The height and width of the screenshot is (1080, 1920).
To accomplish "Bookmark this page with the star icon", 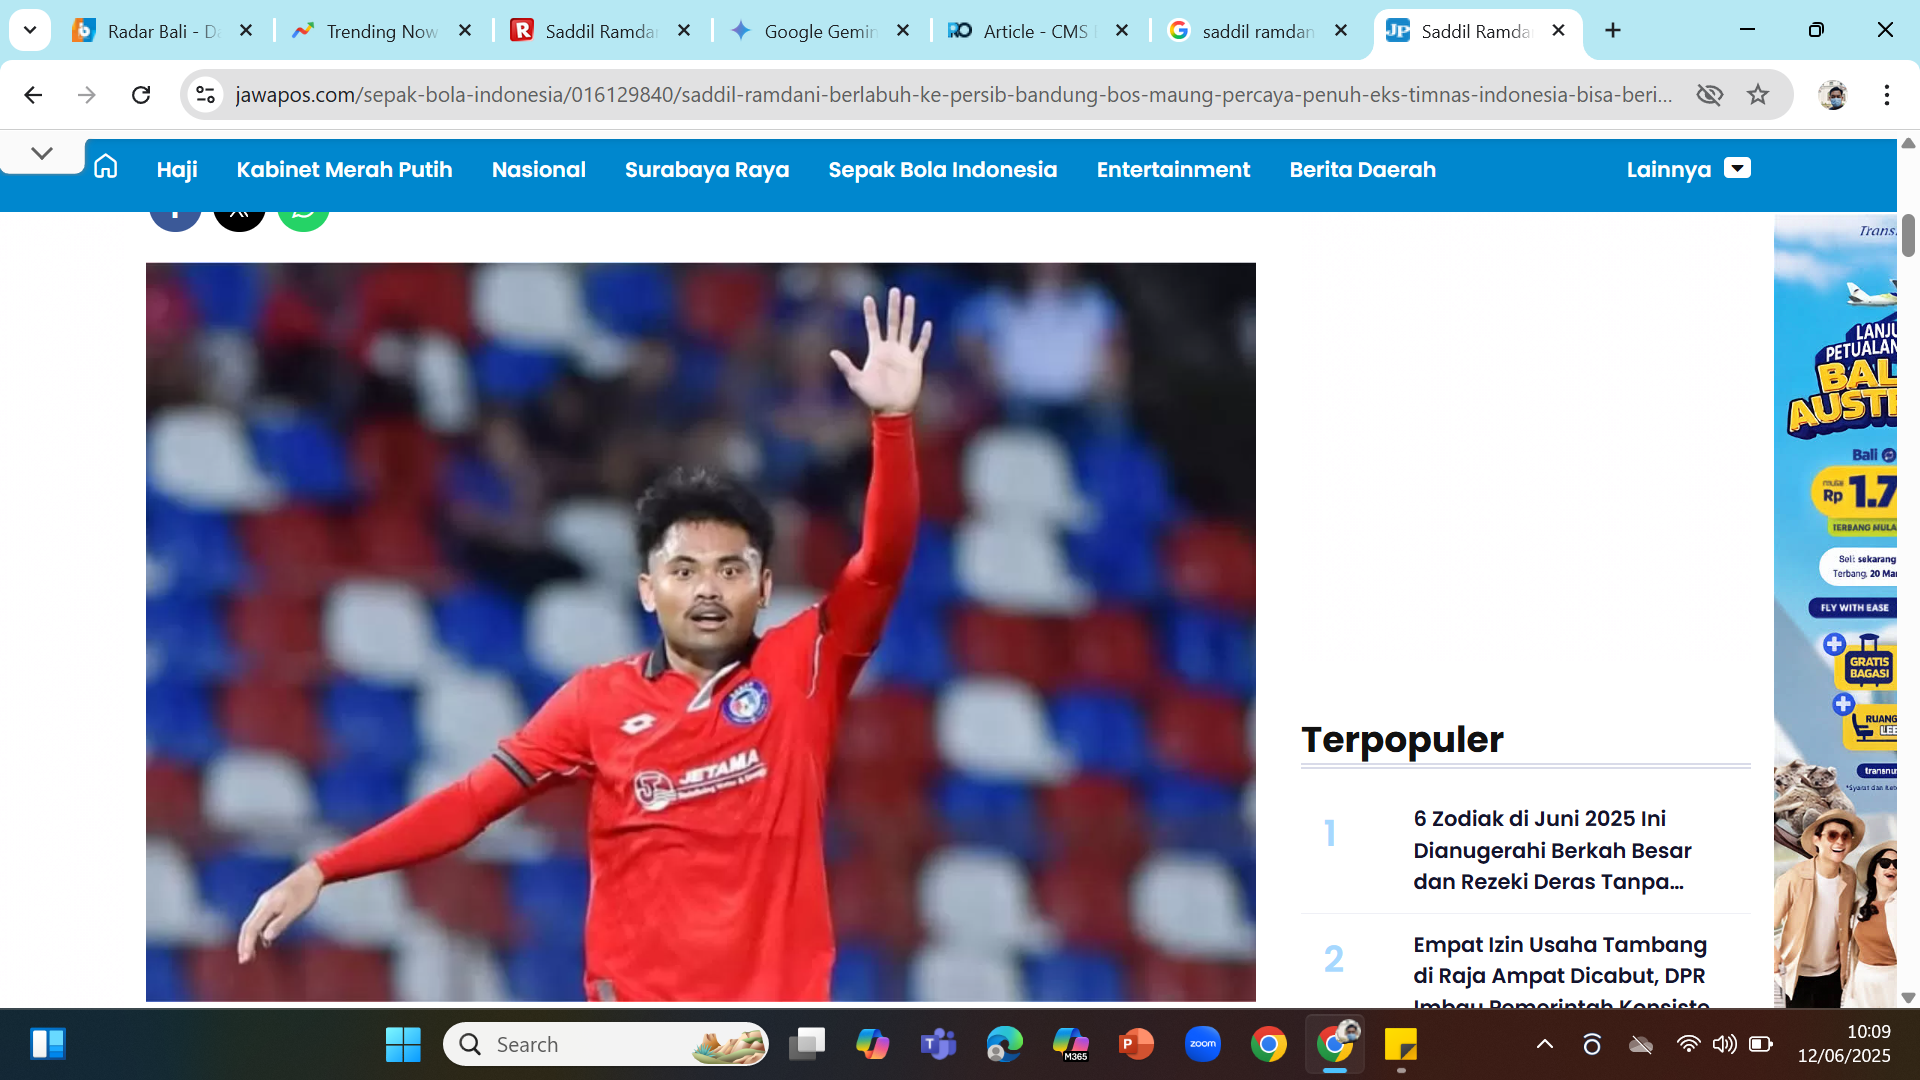I will tap(1758, 95).
